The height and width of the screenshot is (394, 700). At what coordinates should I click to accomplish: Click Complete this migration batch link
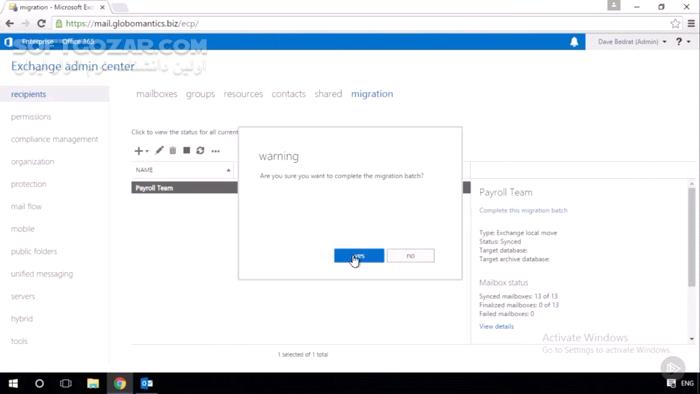[523, 210]
